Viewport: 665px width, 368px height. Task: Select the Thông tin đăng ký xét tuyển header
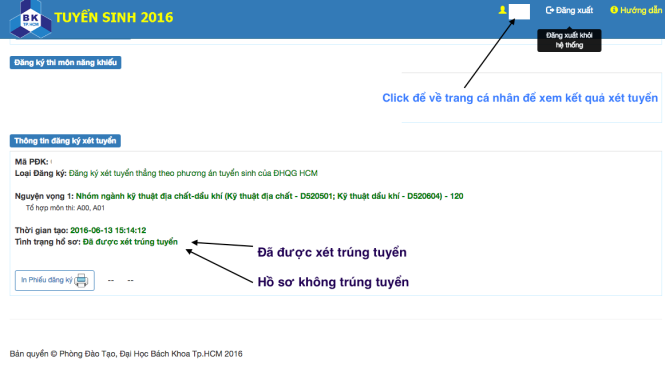click(65, 141)
